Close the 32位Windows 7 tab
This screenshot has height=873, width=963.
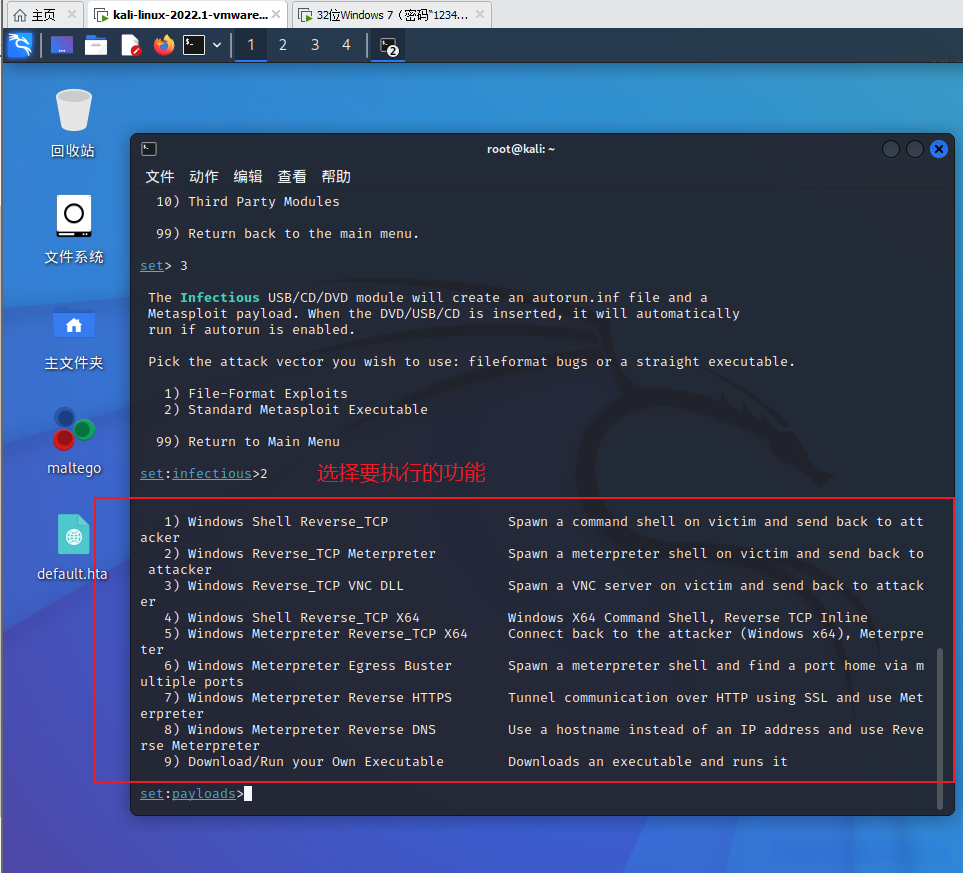click(x=480, y=14)
